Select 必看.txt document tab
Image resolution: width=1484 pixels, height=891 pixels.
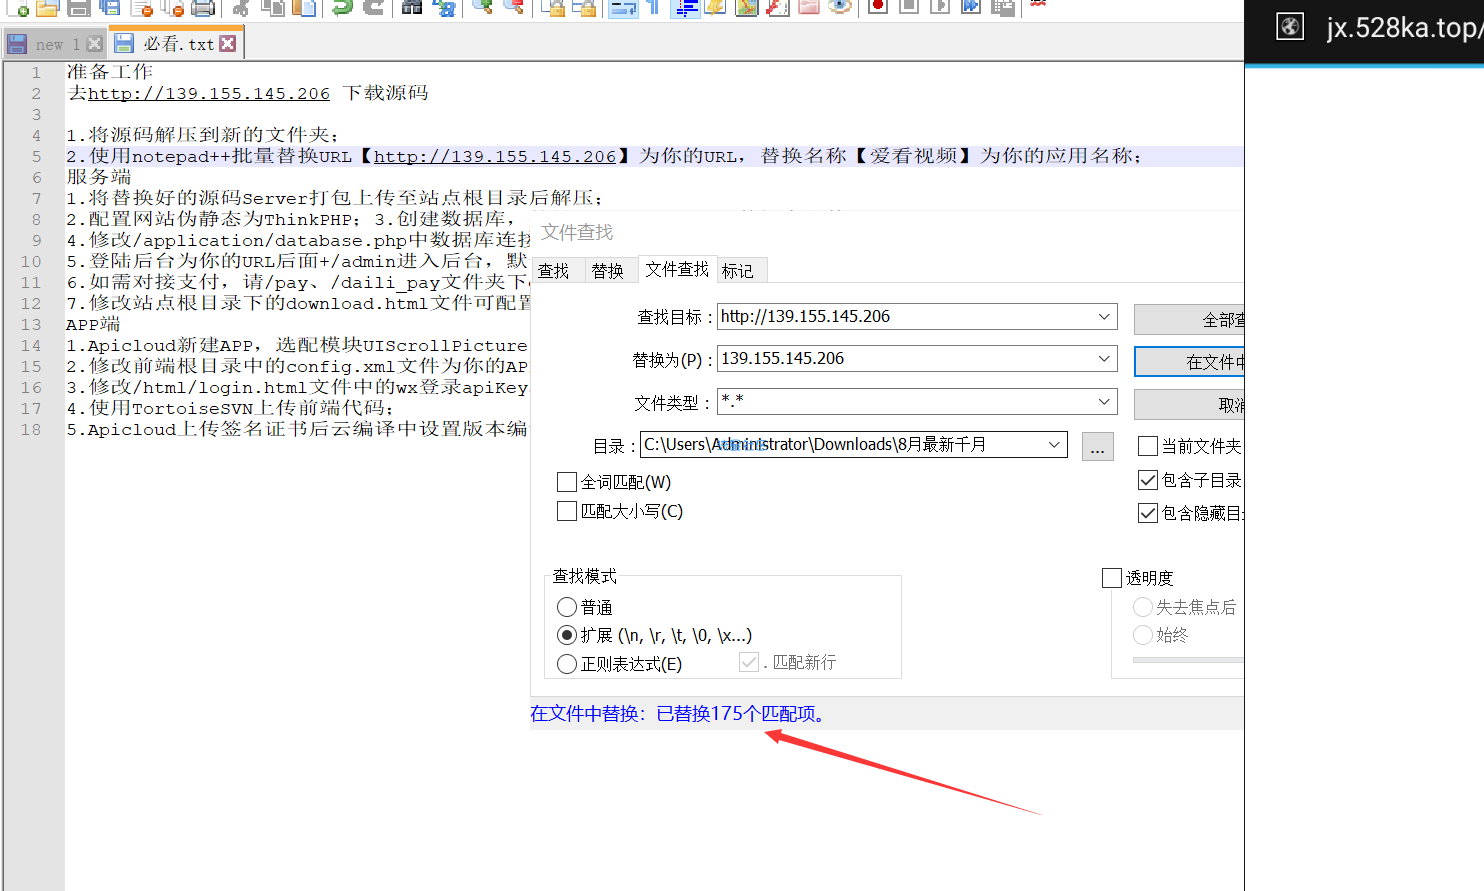pos(177,44)
